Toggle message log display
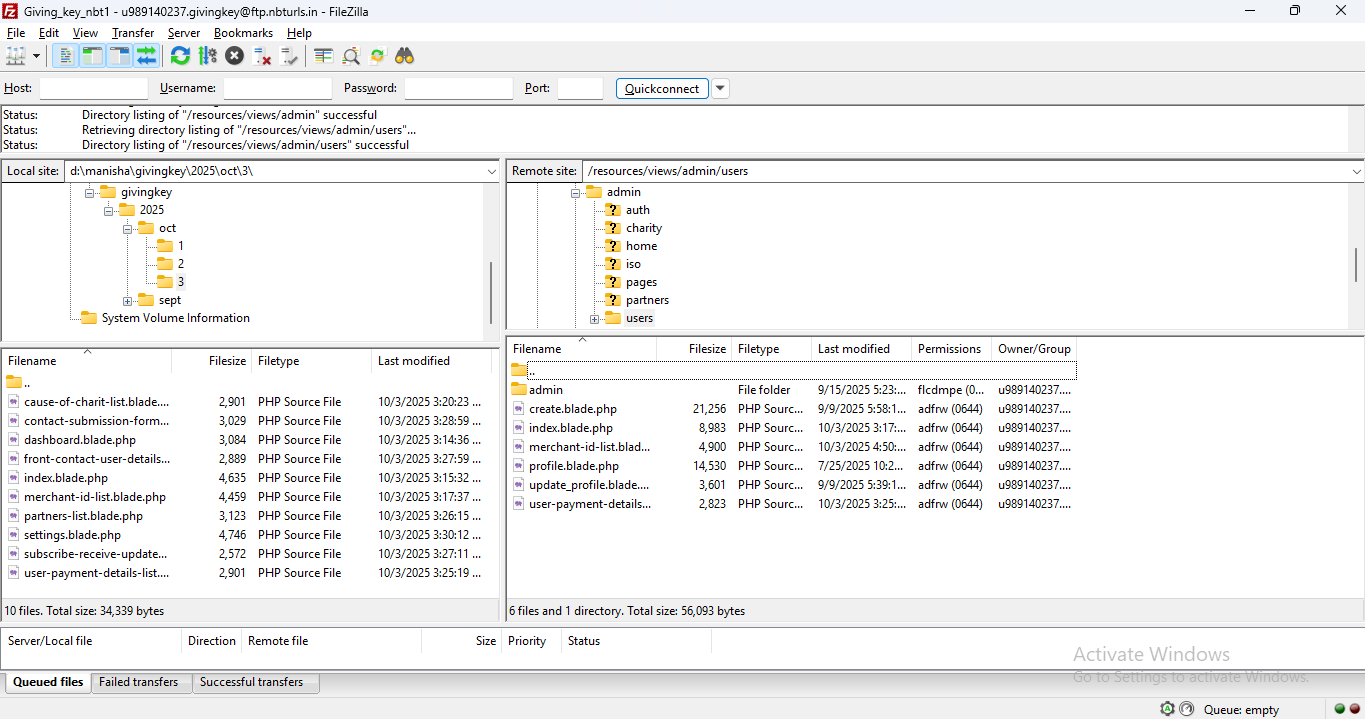The image size is (1365, 719). coord(65,56)
